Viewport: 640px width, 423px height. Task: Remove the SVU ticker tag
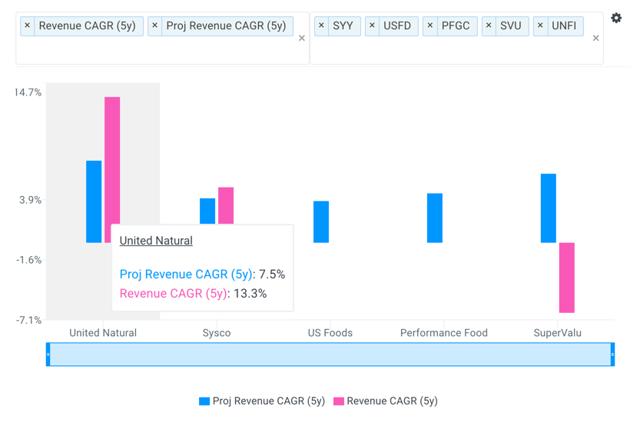point(489,26)
